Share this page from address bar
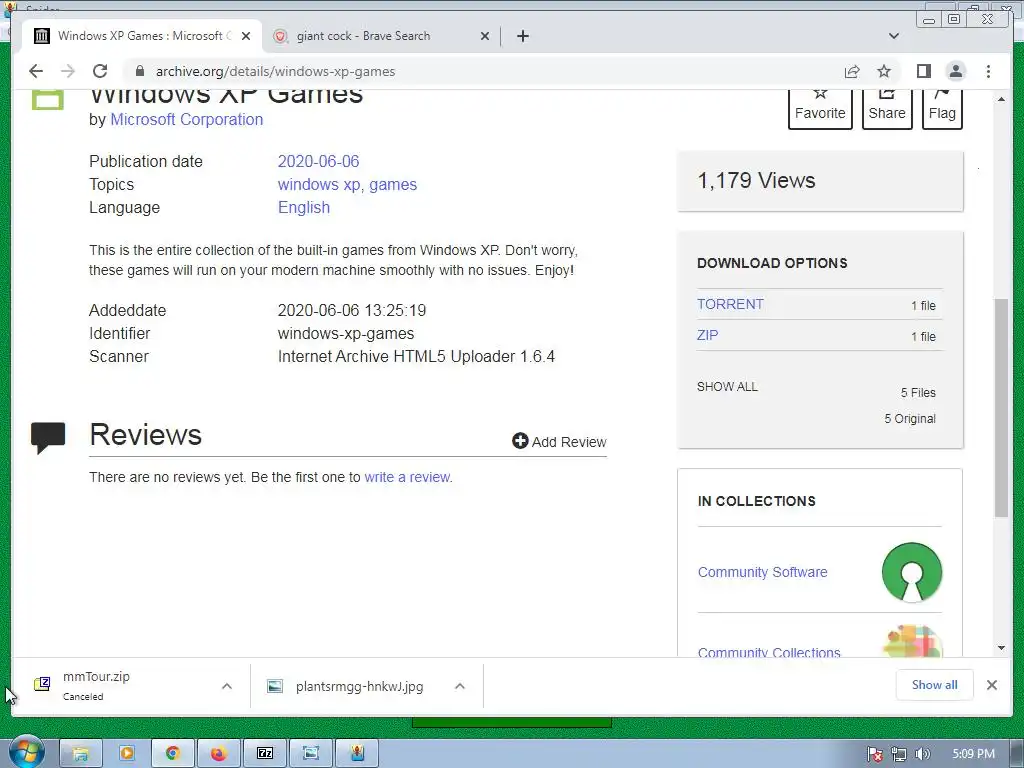Viewport: 1024px width, 768px height. (852, 71)
